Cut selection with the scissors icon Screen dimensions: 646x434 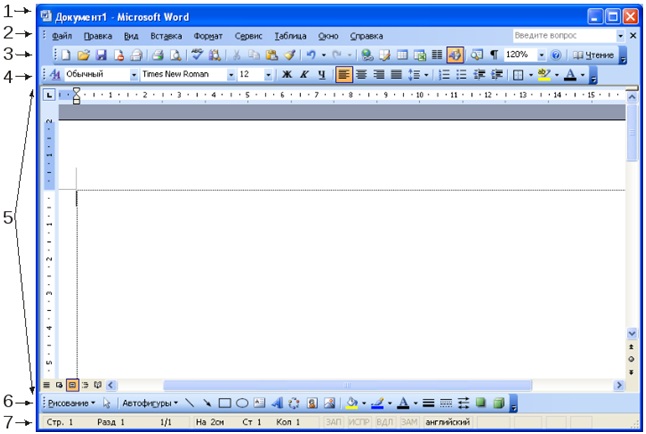(236, 55)
